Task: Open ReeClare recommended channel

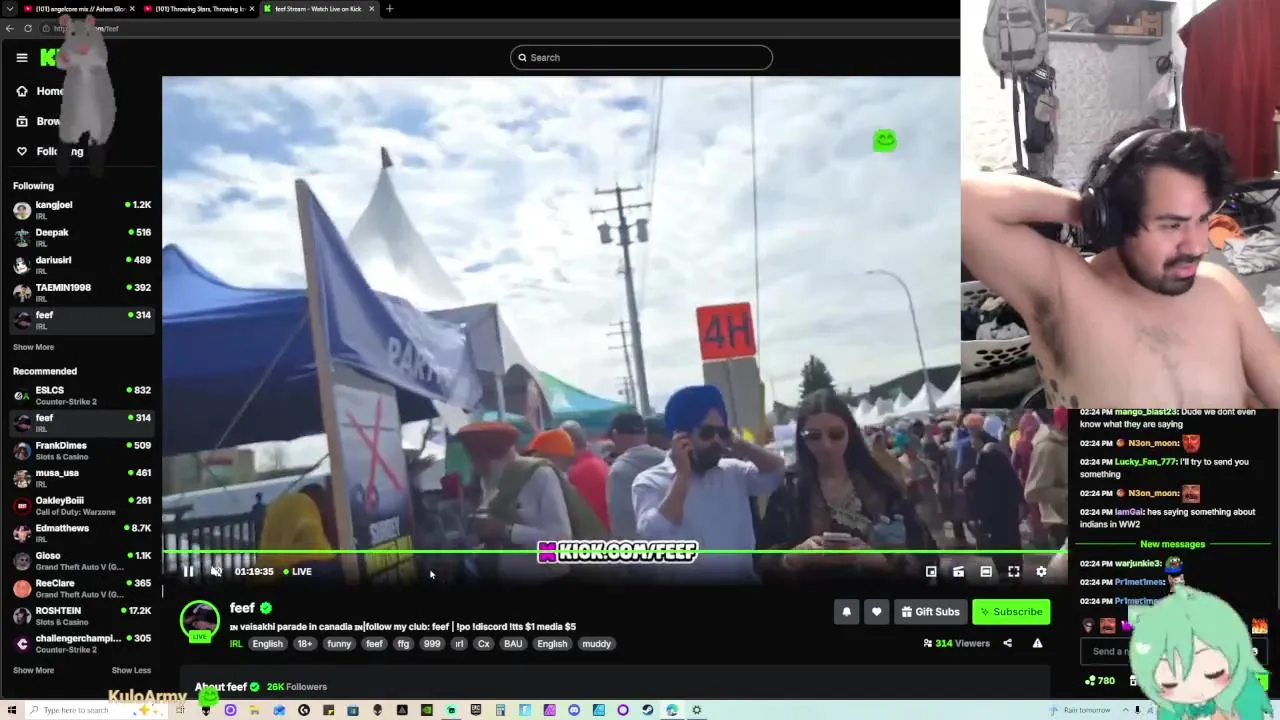Action: pyautogui.click(x=81, y=587)
